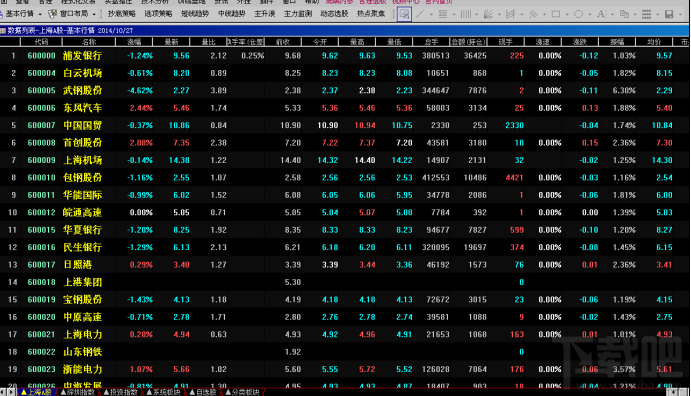Viewport: 691px width, 396px height.
Task: Open dropdown arrow beside rectangle tool
Action: pyautogui.click(x=567, y=15)
